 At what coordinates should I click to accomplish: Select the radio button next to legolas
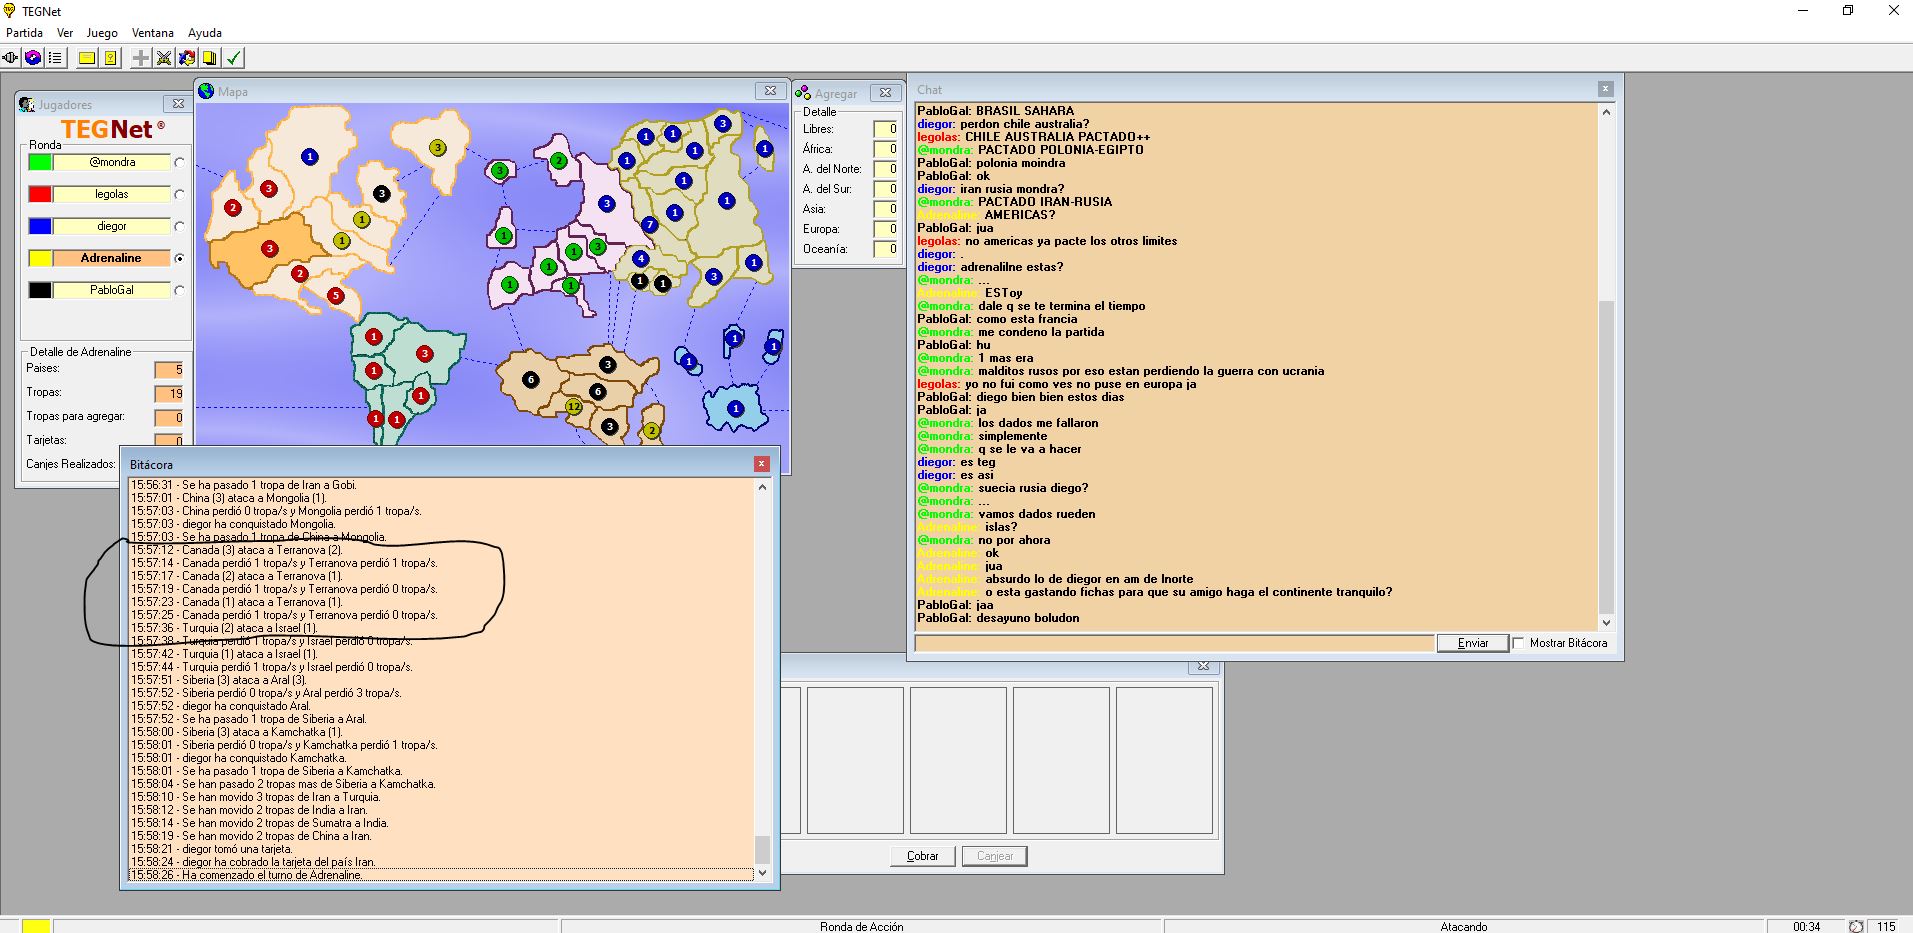tap(179, 194)
